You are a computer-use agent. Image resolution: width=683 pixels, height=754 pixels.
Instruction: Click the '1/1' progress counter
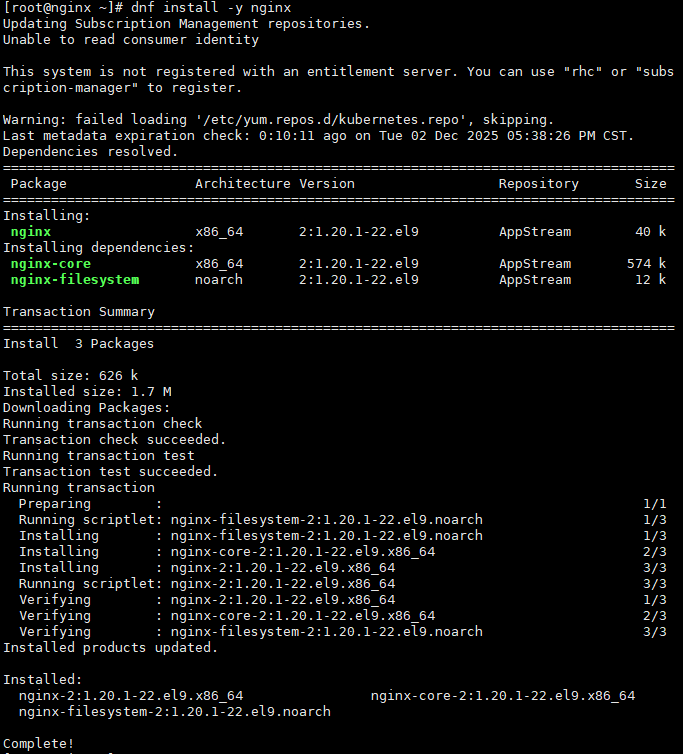tap(655, 503)
